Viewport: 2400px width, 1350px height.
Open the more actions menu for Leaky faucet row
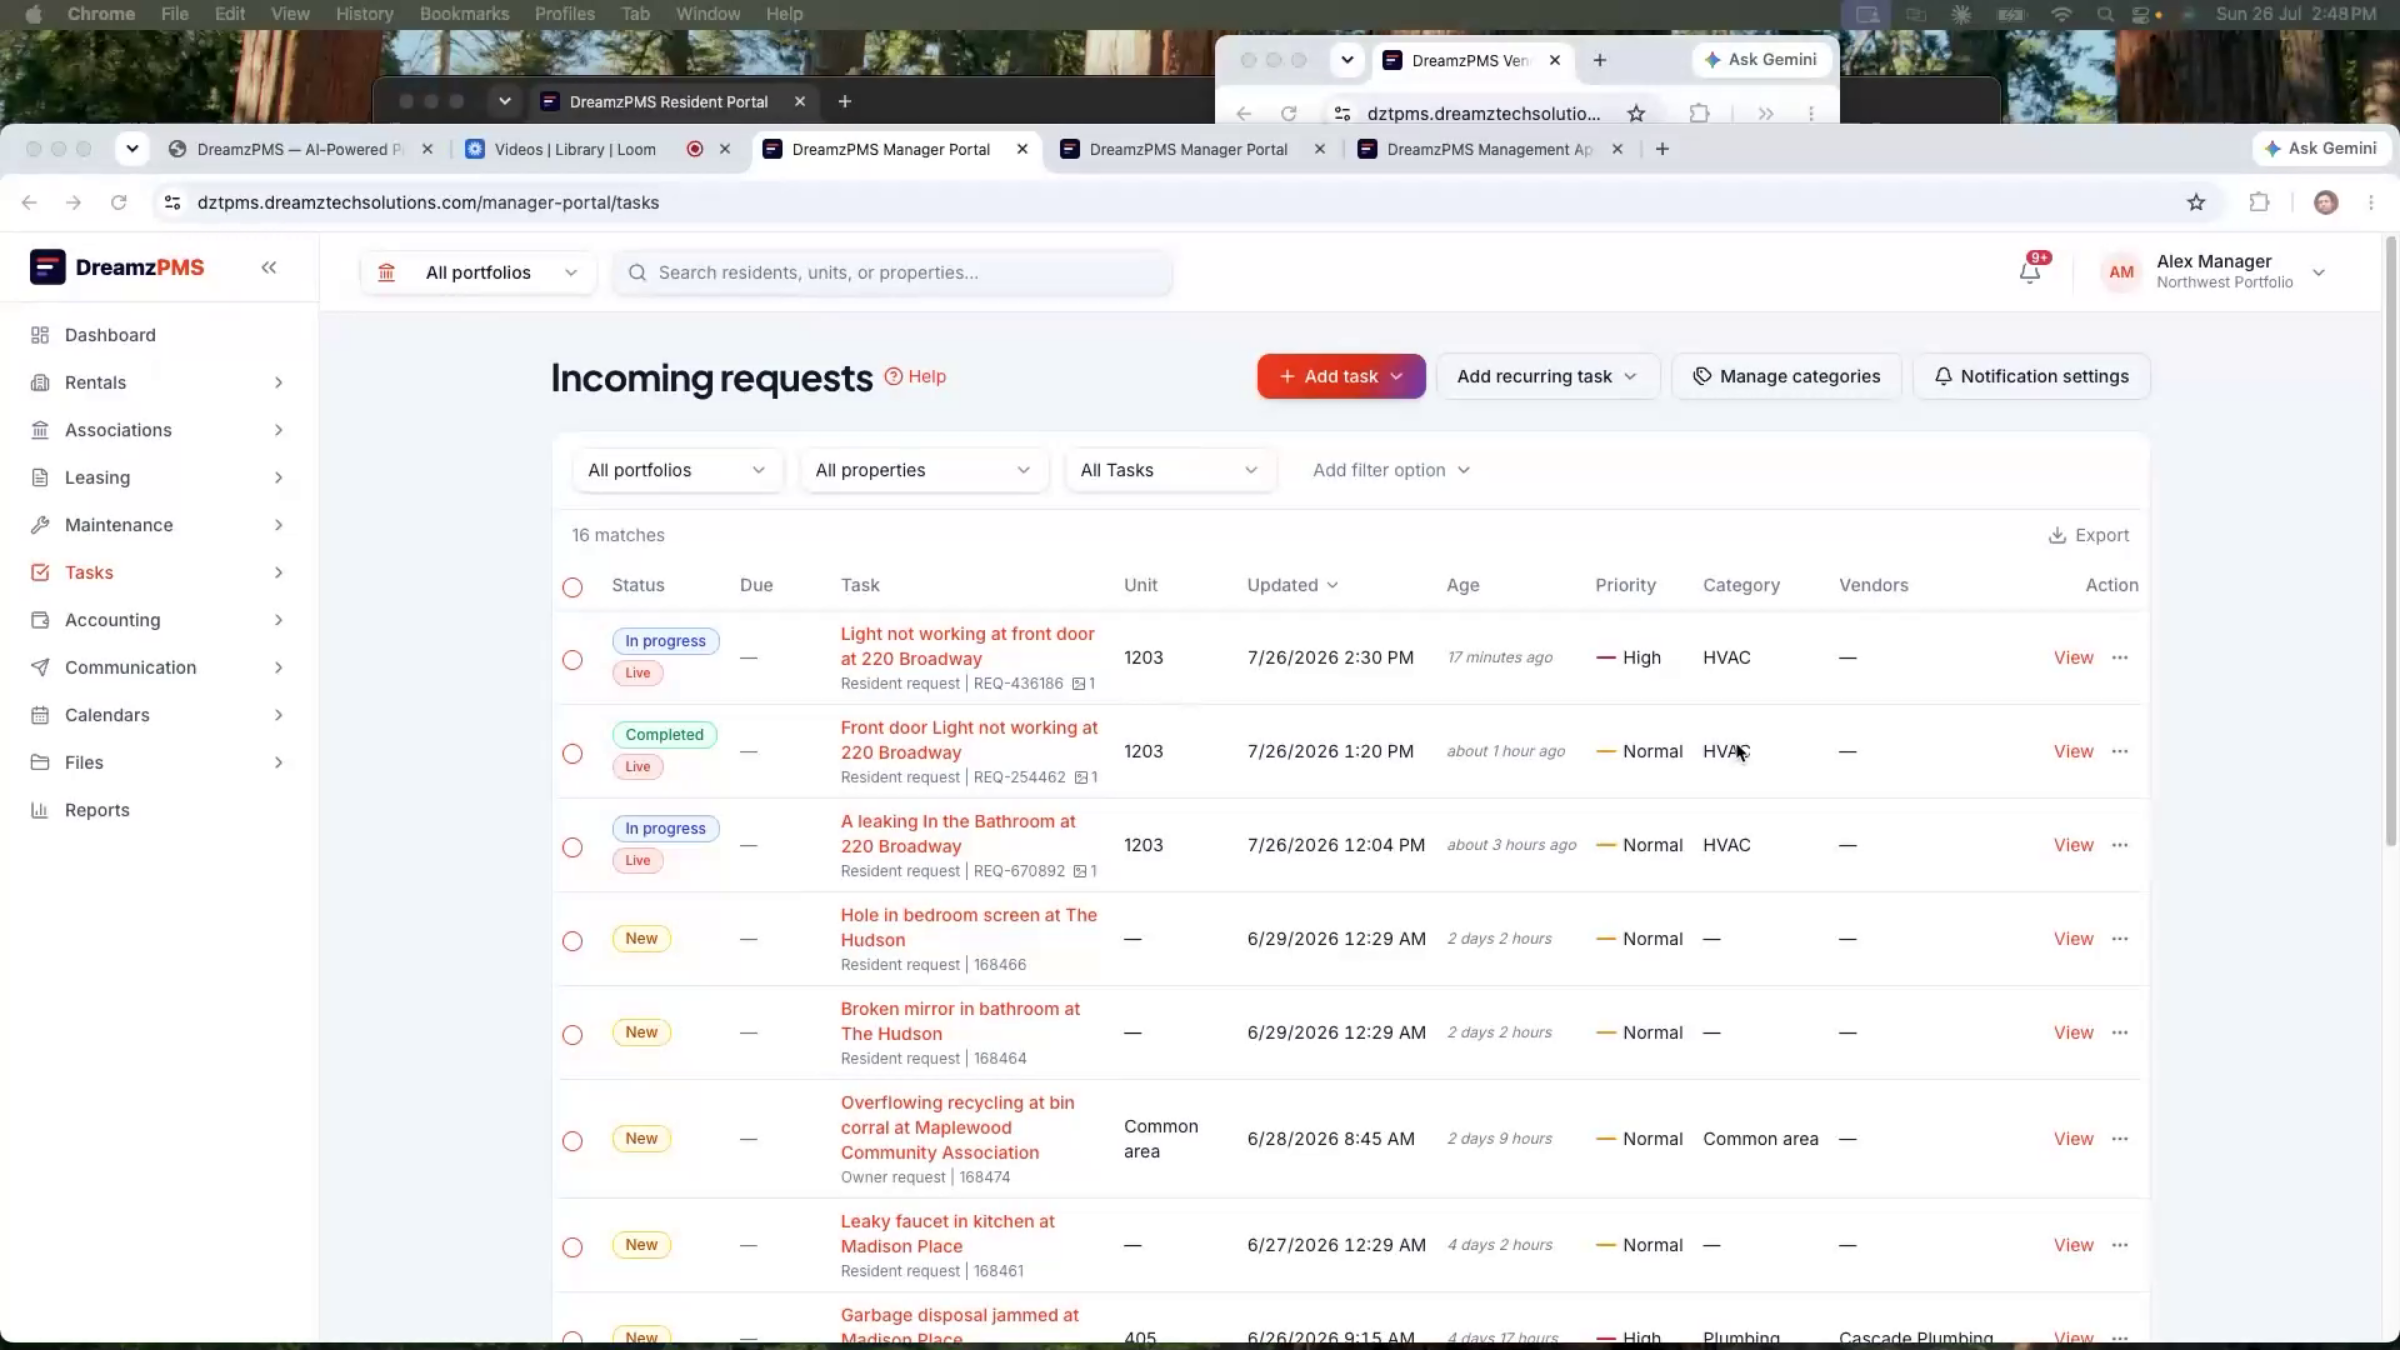click(2120, 1245)
